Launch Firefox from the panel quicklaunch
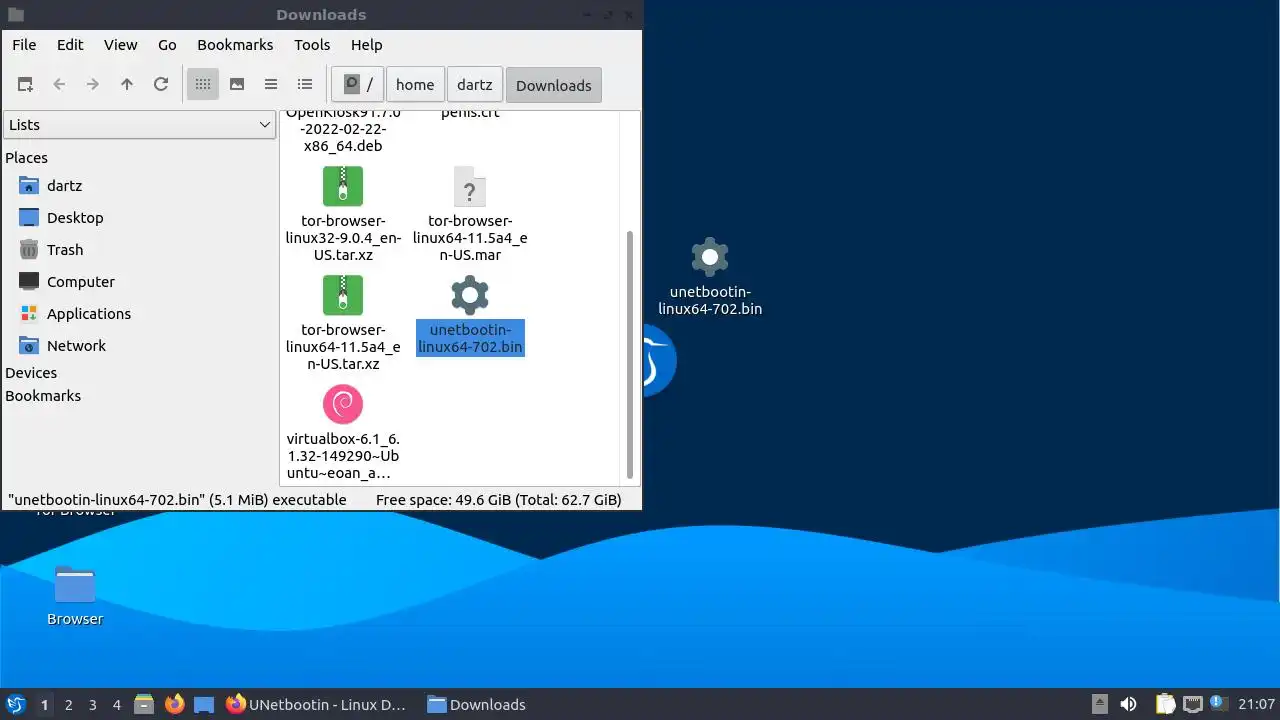The width and height of the screenshot is (1280, 720). (x=175, y=704)
